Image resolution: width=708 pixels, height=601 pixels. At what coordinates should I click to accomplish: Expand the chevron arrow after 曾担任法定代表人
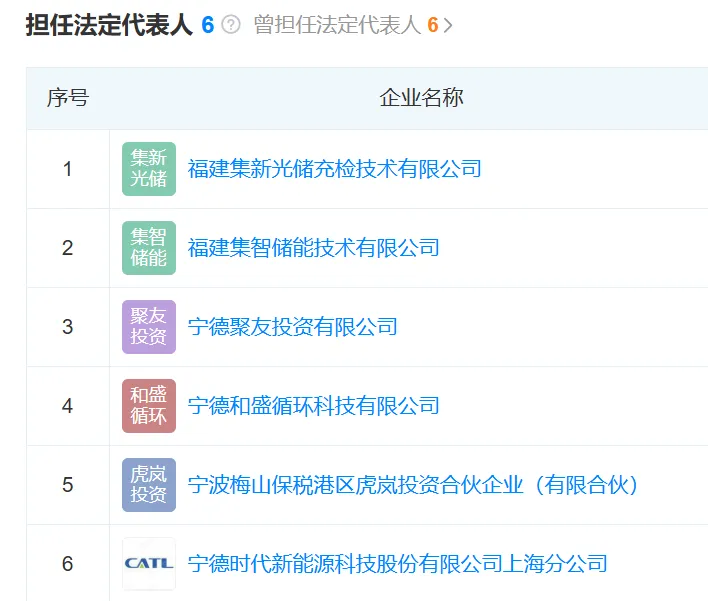pos(448,26)
